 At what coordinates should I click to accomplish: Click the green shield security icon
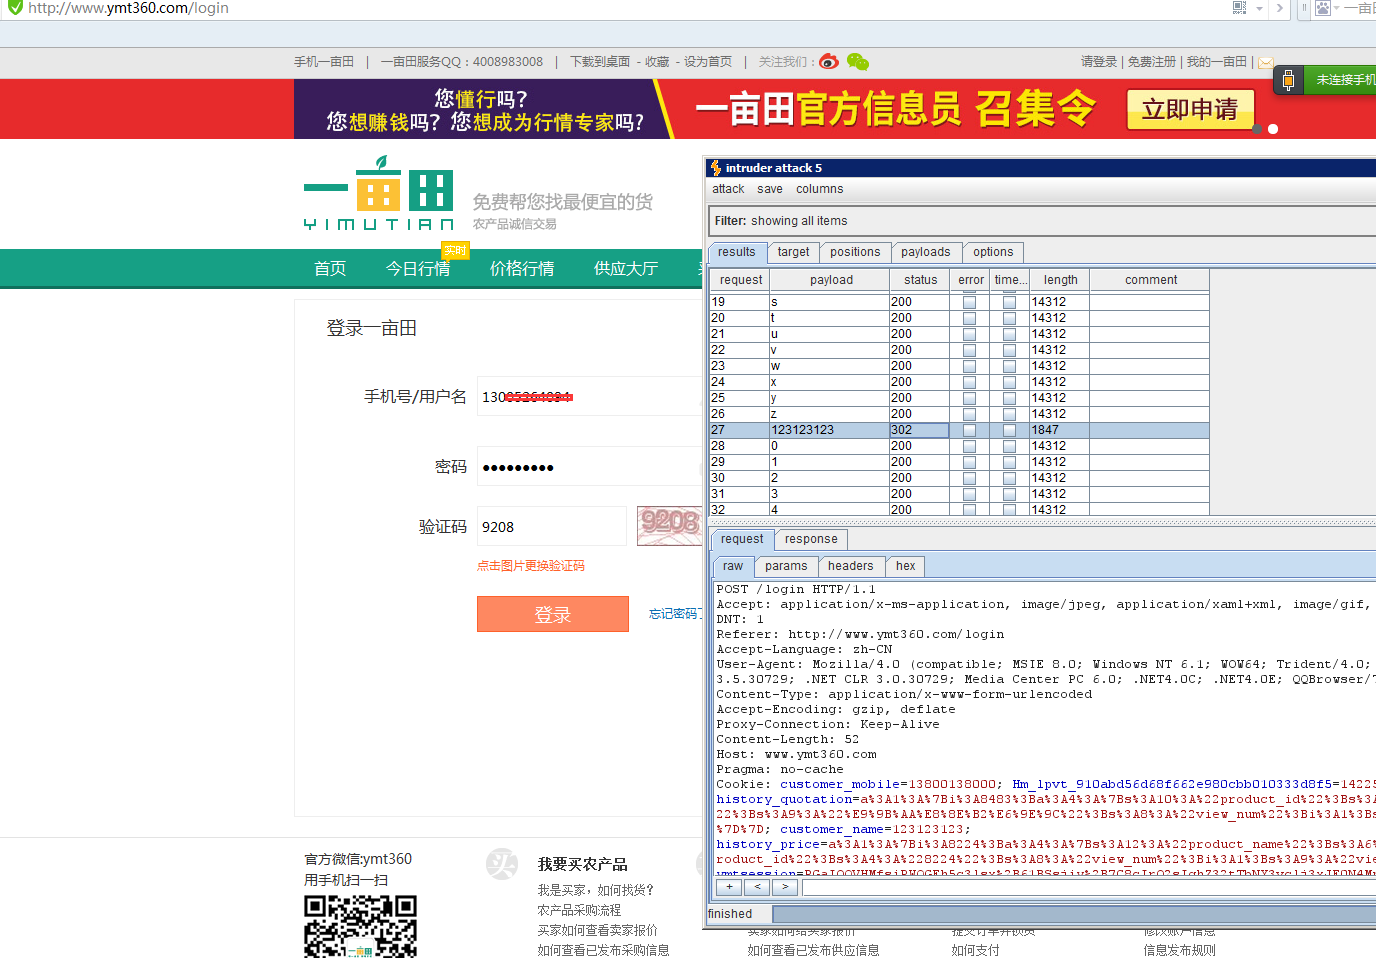point(15,7)
